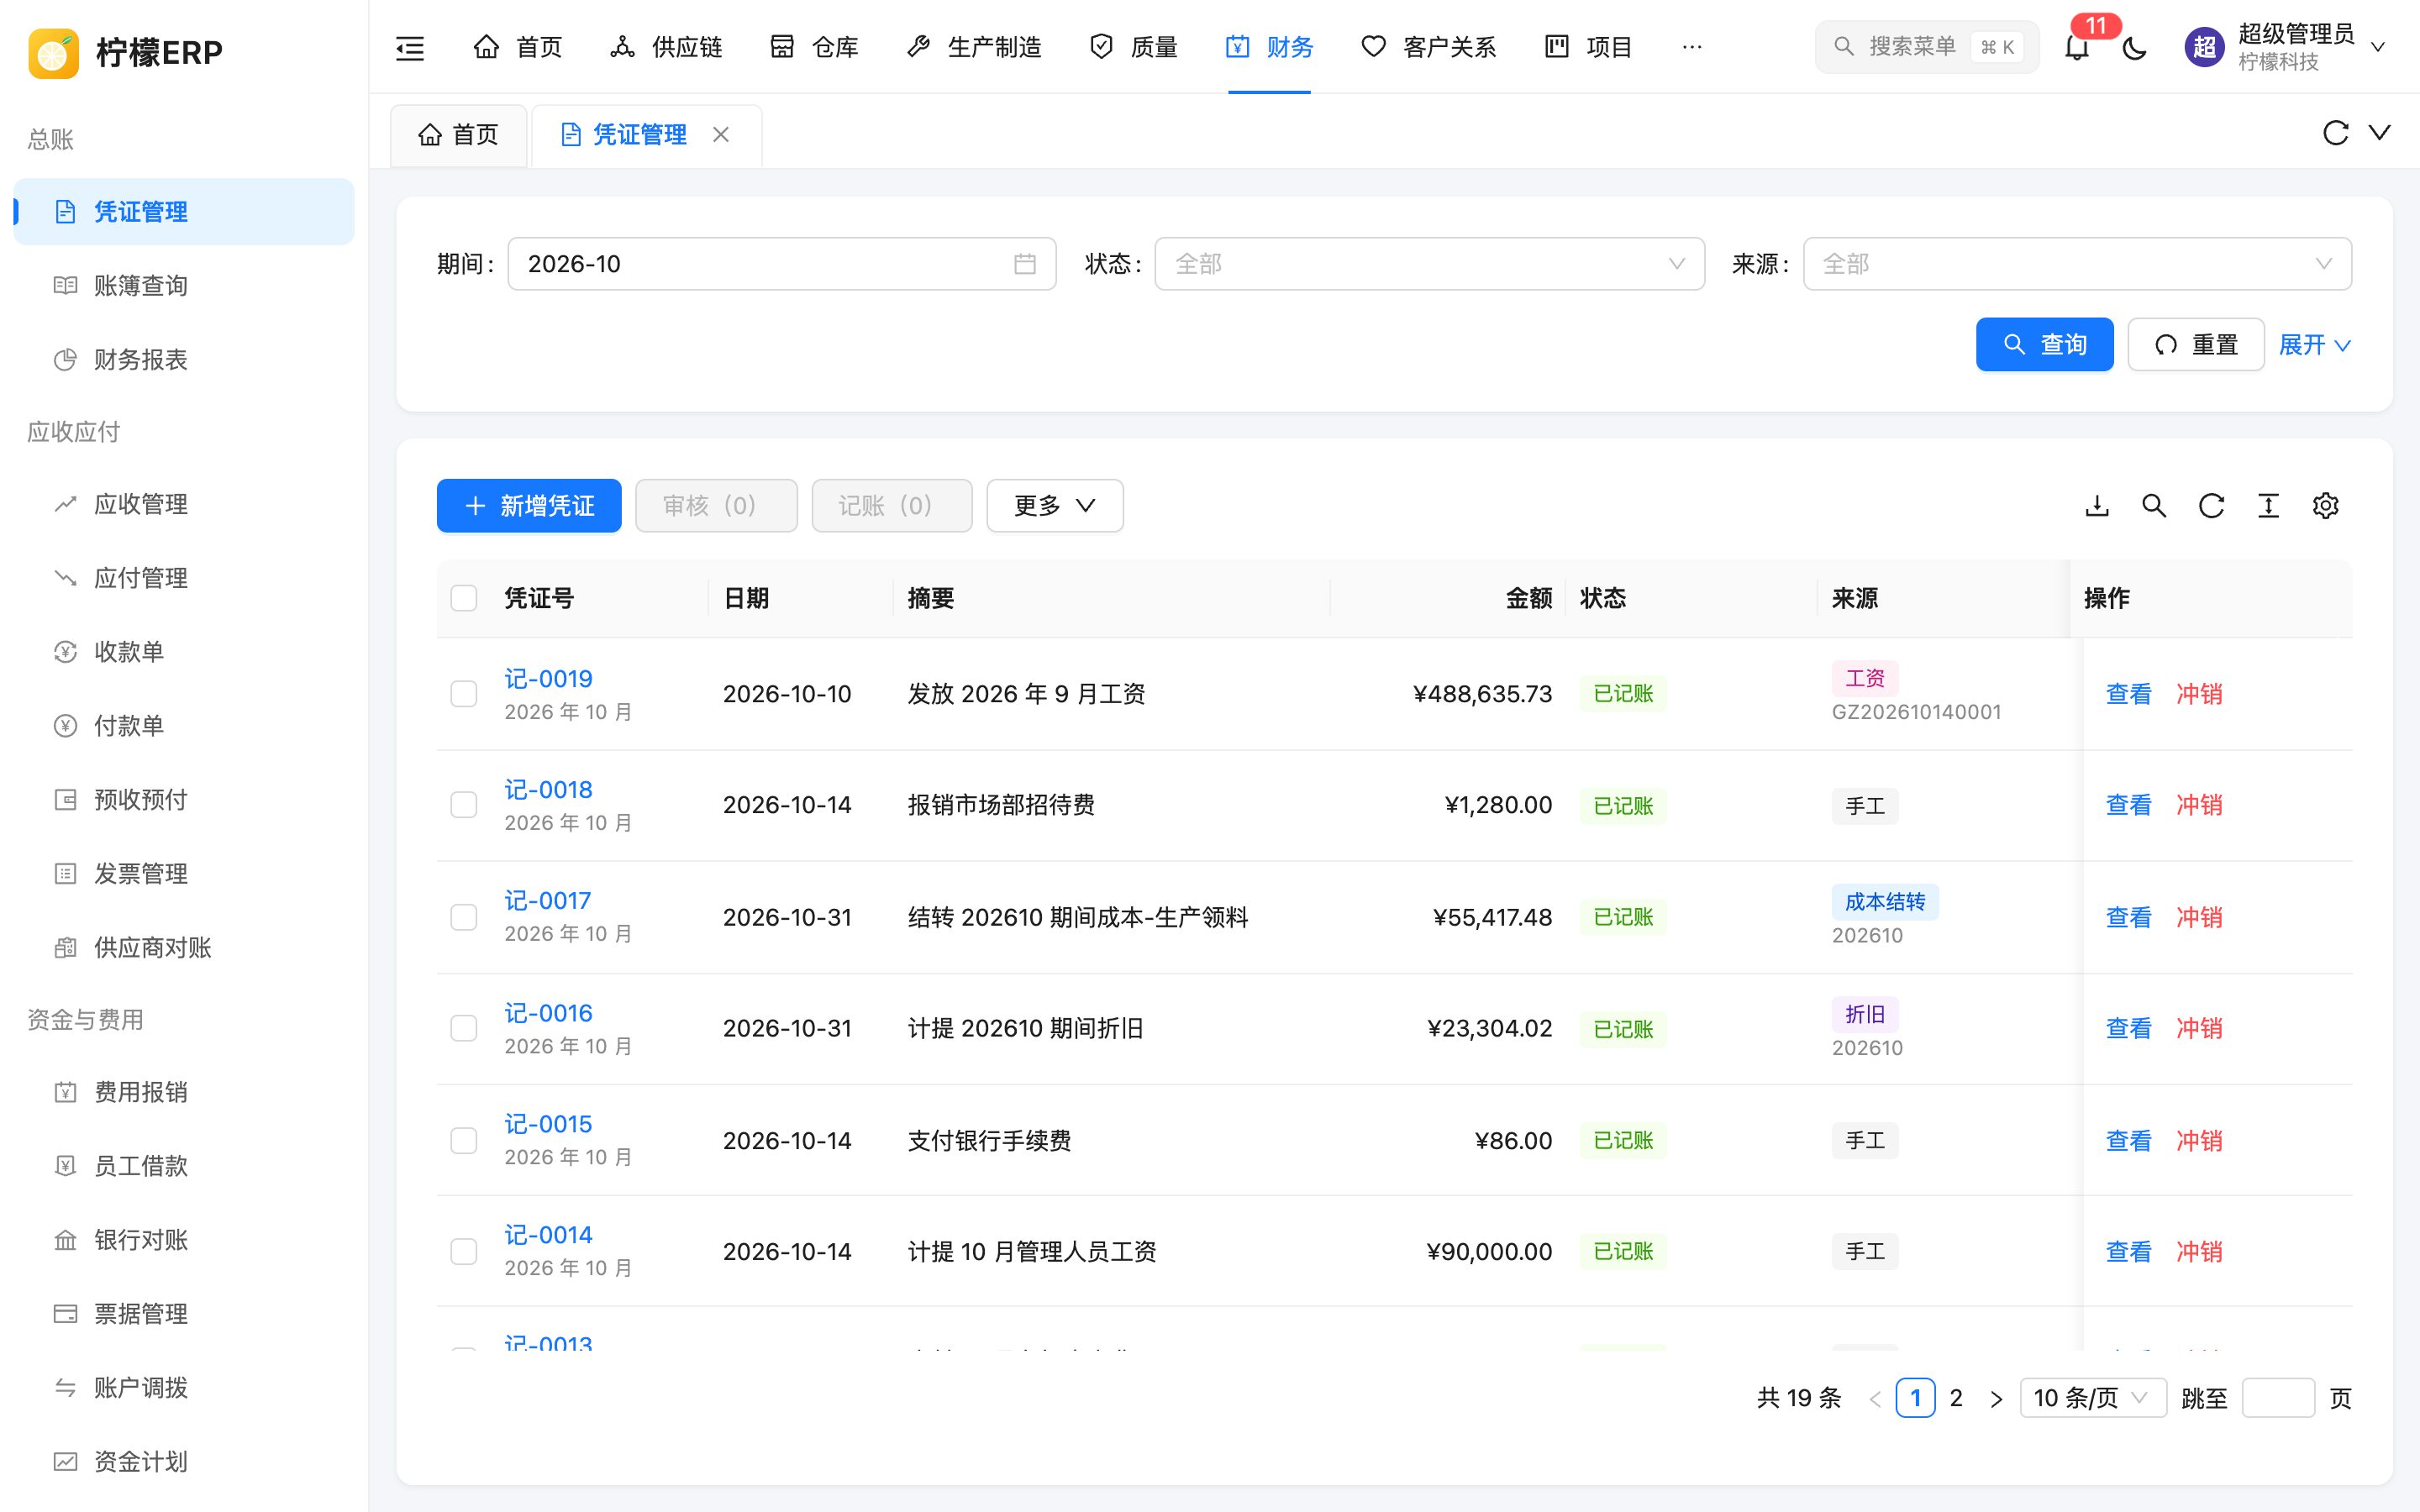Open more top menus ellipsis
The image size is (2420, 1512).
[1692, 47]
